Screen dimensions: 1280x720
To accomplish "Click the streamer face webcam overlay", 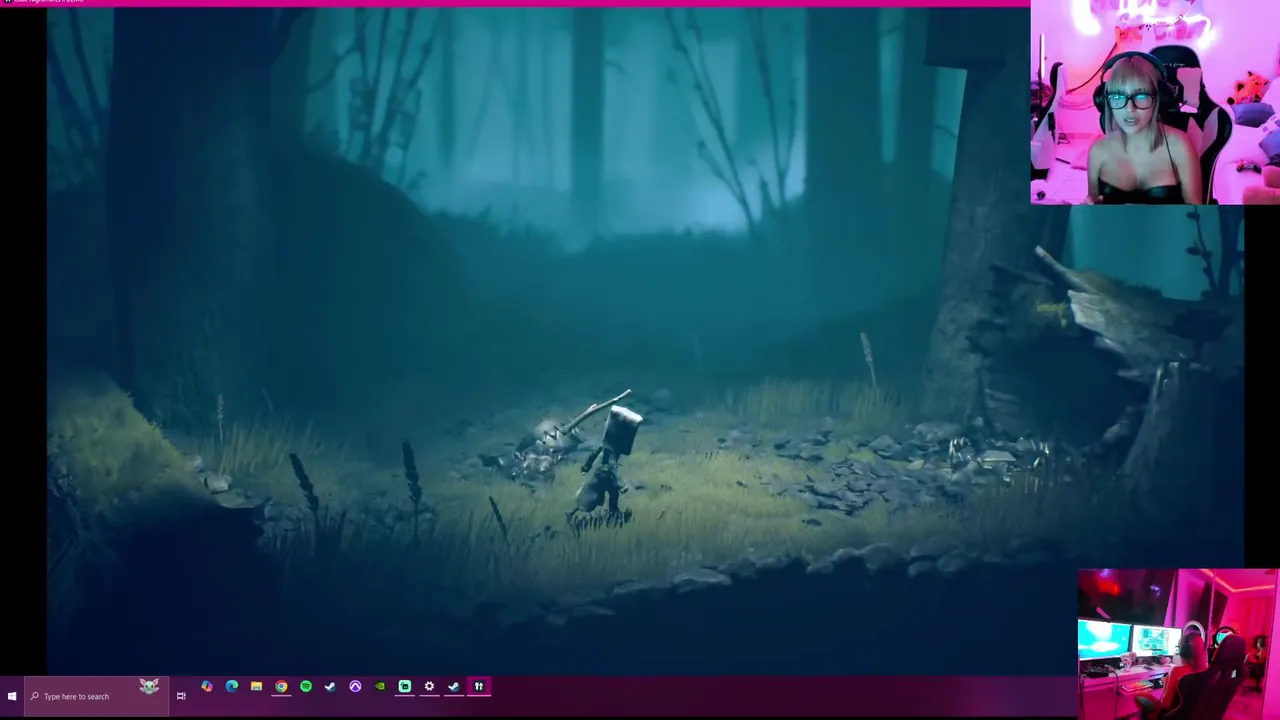I will pos(1155,102).
